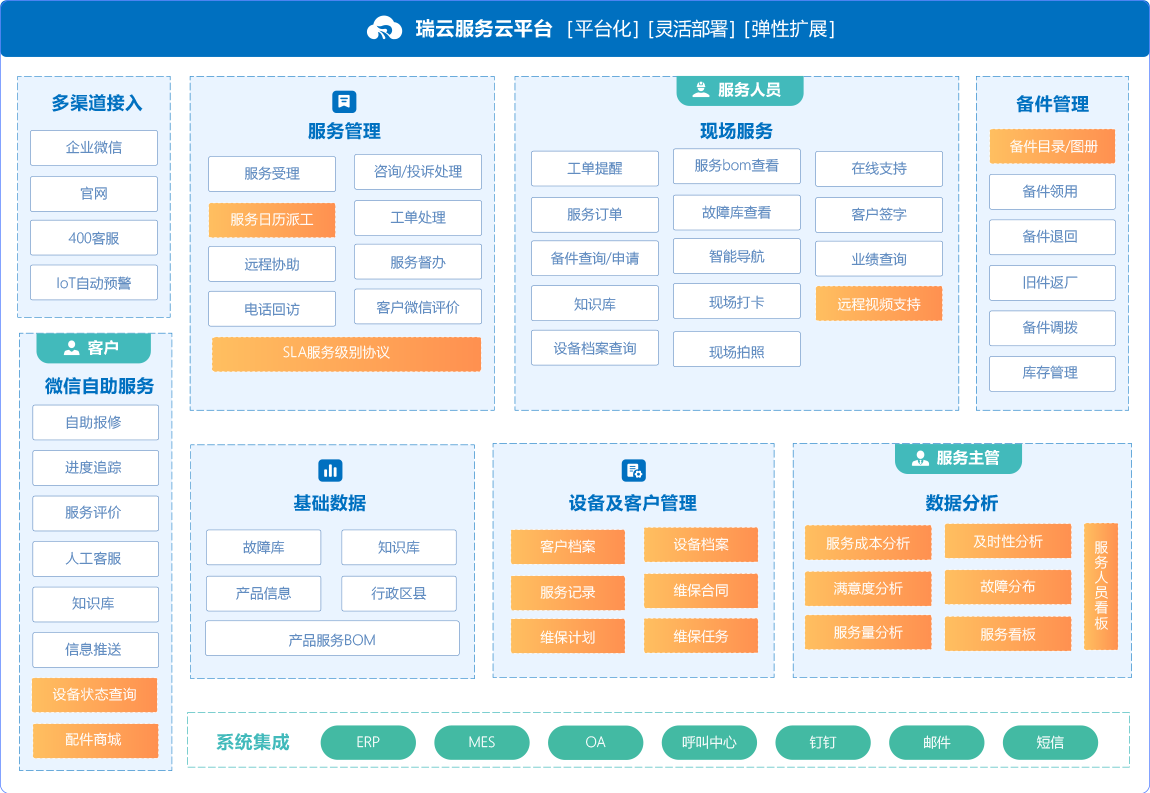
Task: Click the icon above the 服务管理 heading
Action: (x=344, y=101)
